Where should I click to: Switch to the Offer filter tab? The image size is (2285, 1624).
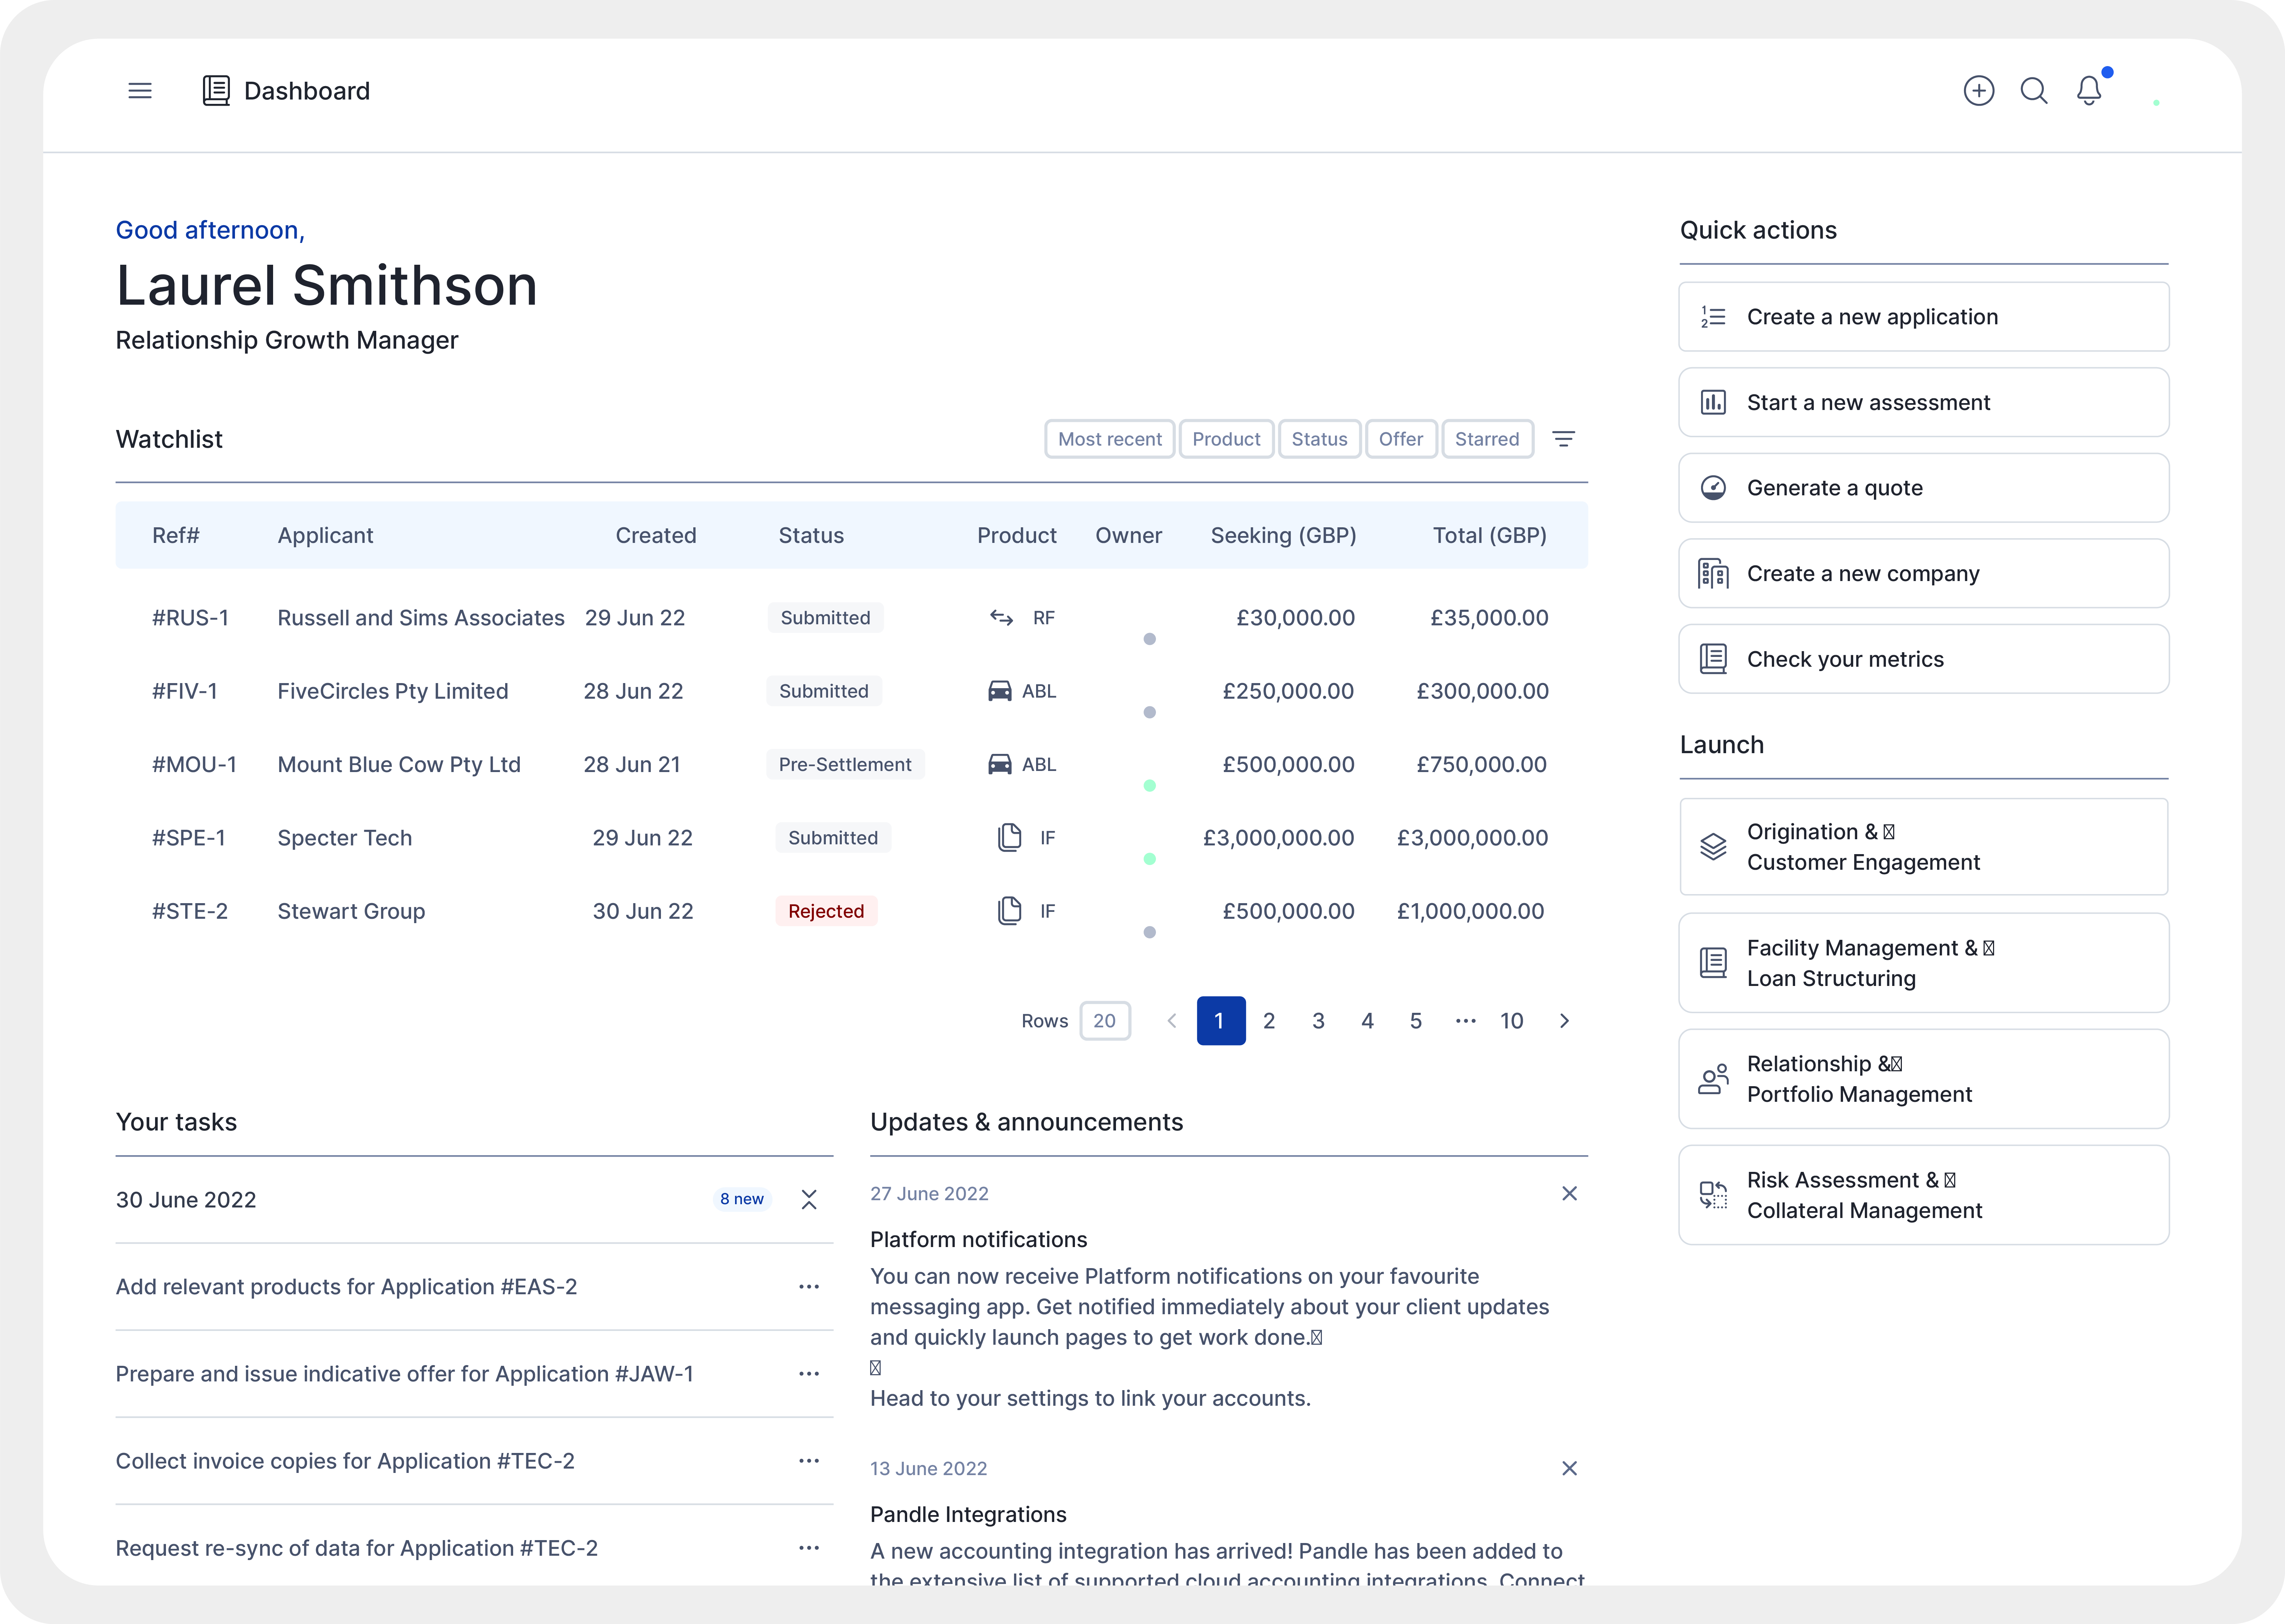[1401, 439]
